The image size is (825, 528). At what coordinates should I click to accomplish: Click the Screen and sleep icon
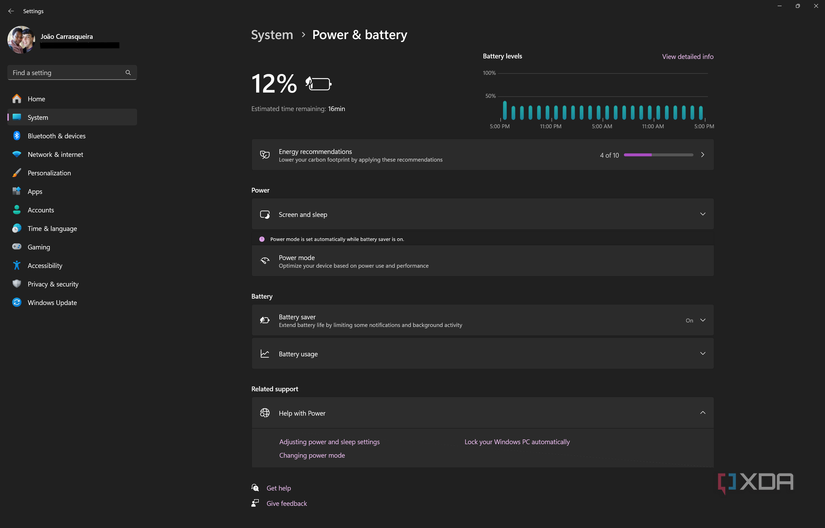(x=265, y=215)
